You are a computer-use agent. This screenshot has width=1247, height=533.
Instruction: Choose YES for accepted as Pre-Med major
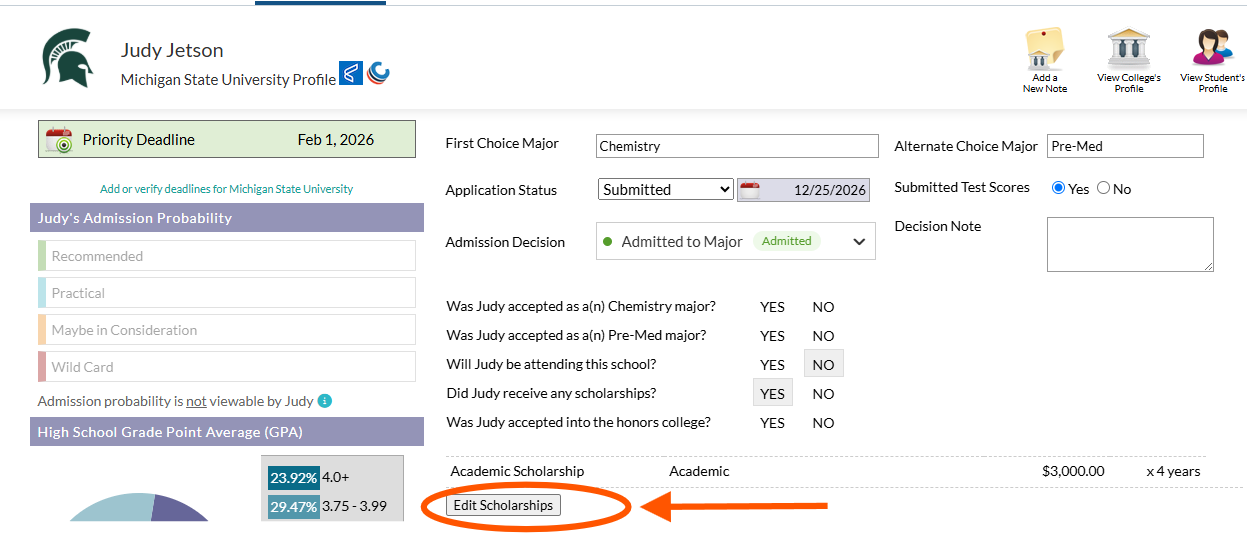772,336
